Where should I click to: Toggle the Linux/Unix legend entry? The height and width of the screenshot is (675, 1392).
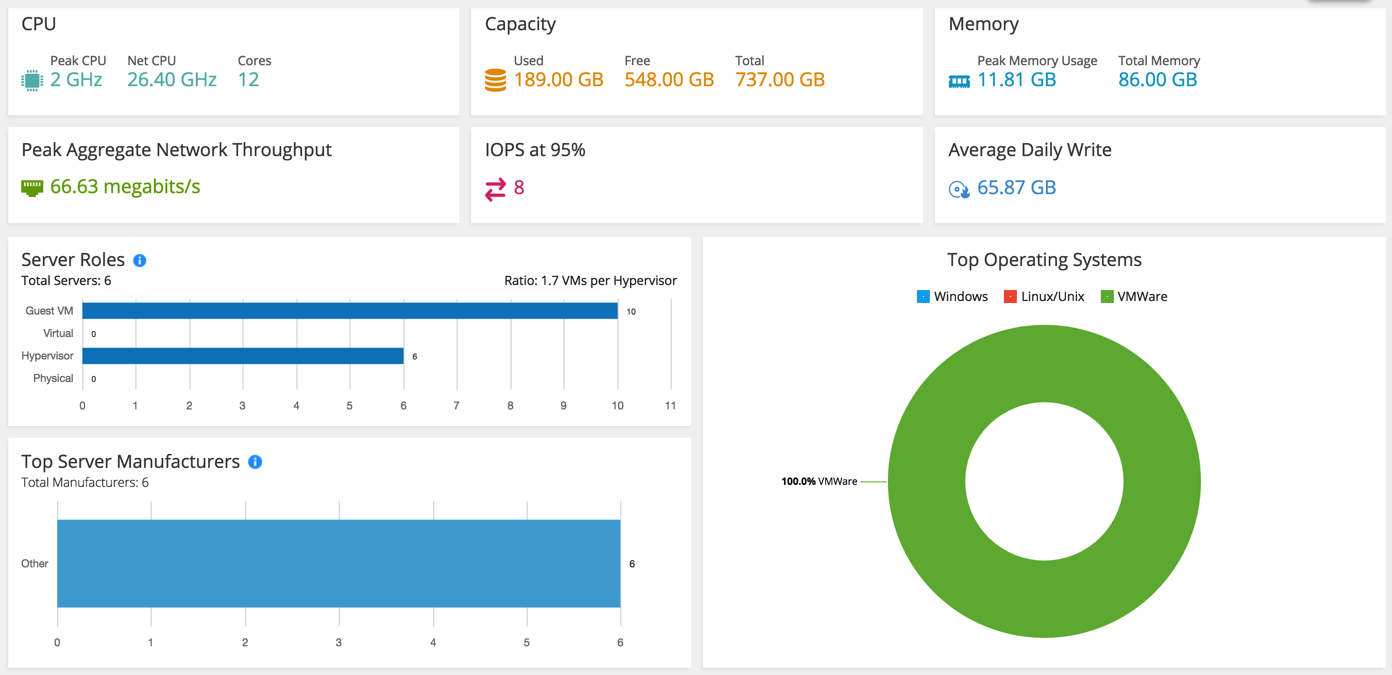[1044, 296]
